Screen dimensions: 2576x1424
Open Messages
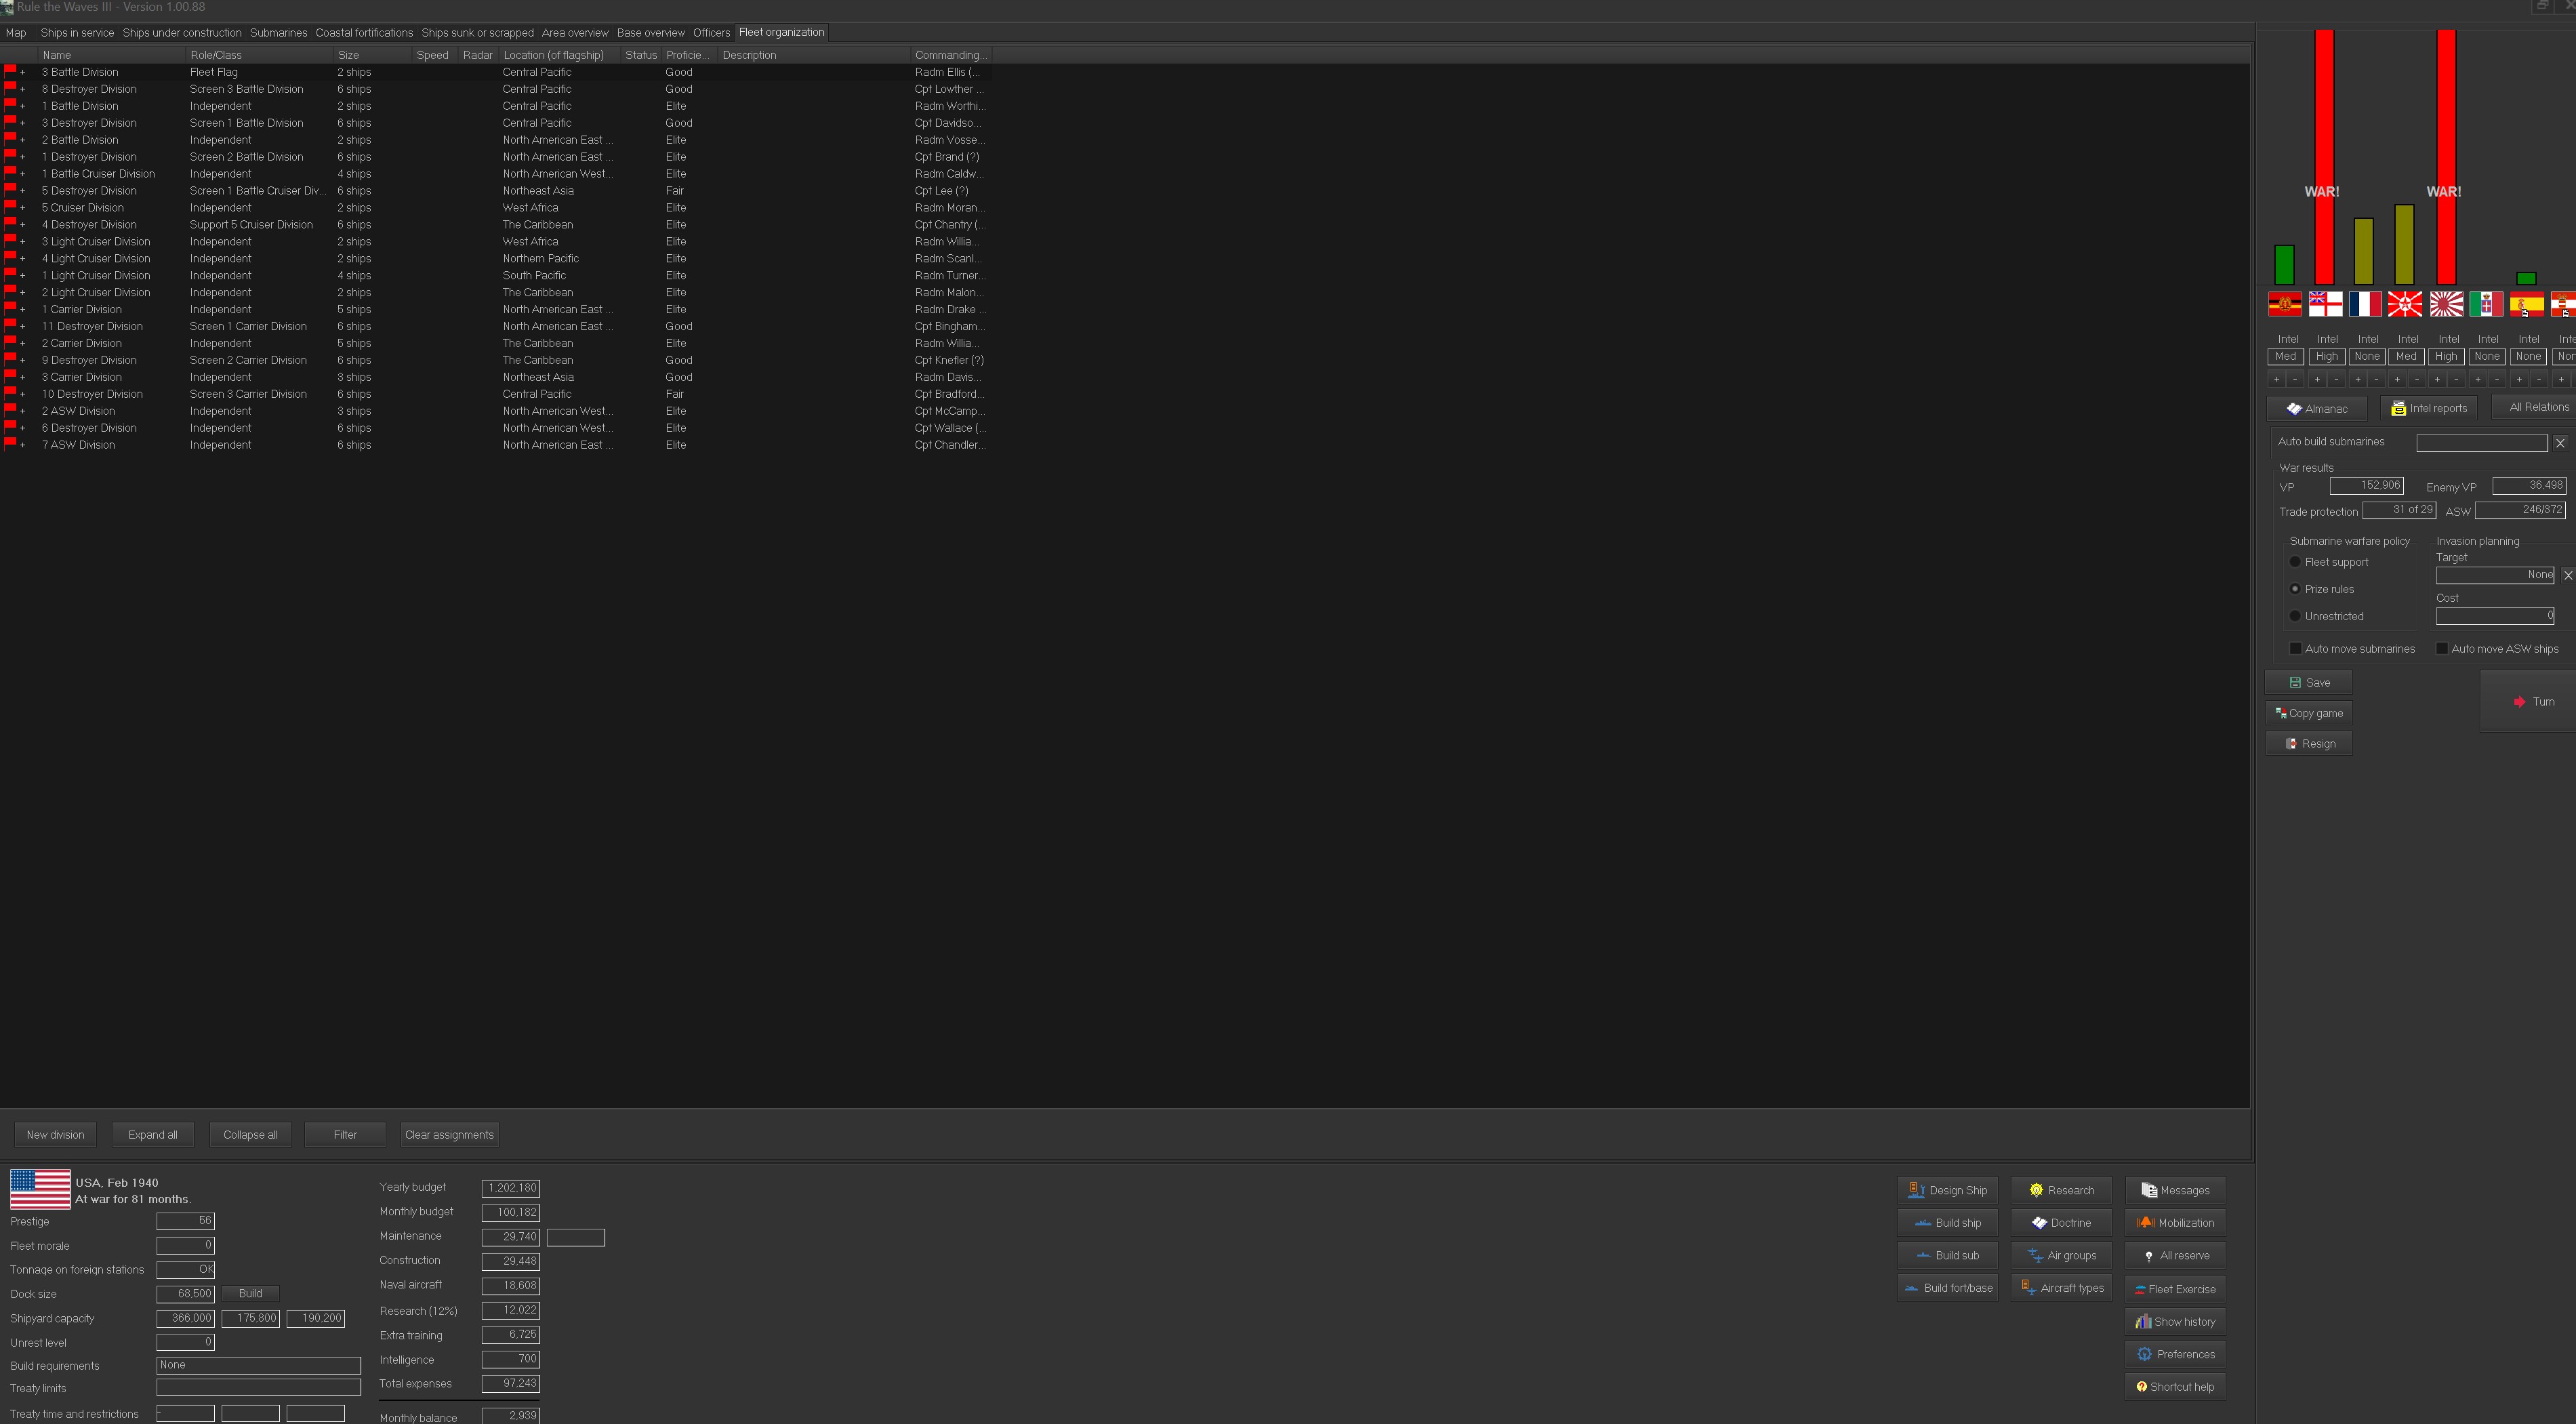[2175, 1190]
